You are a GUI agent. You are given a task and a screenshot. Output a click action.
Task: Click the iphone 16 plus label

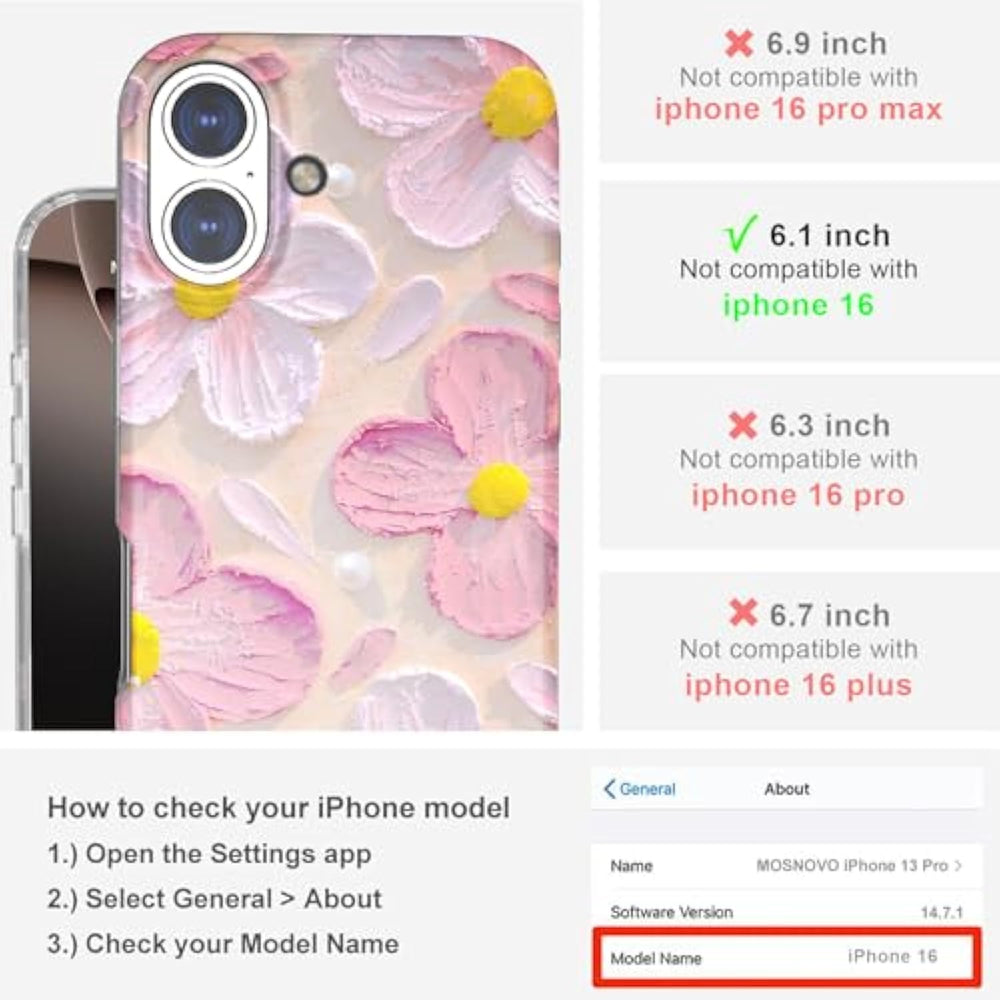pos(798,685)
